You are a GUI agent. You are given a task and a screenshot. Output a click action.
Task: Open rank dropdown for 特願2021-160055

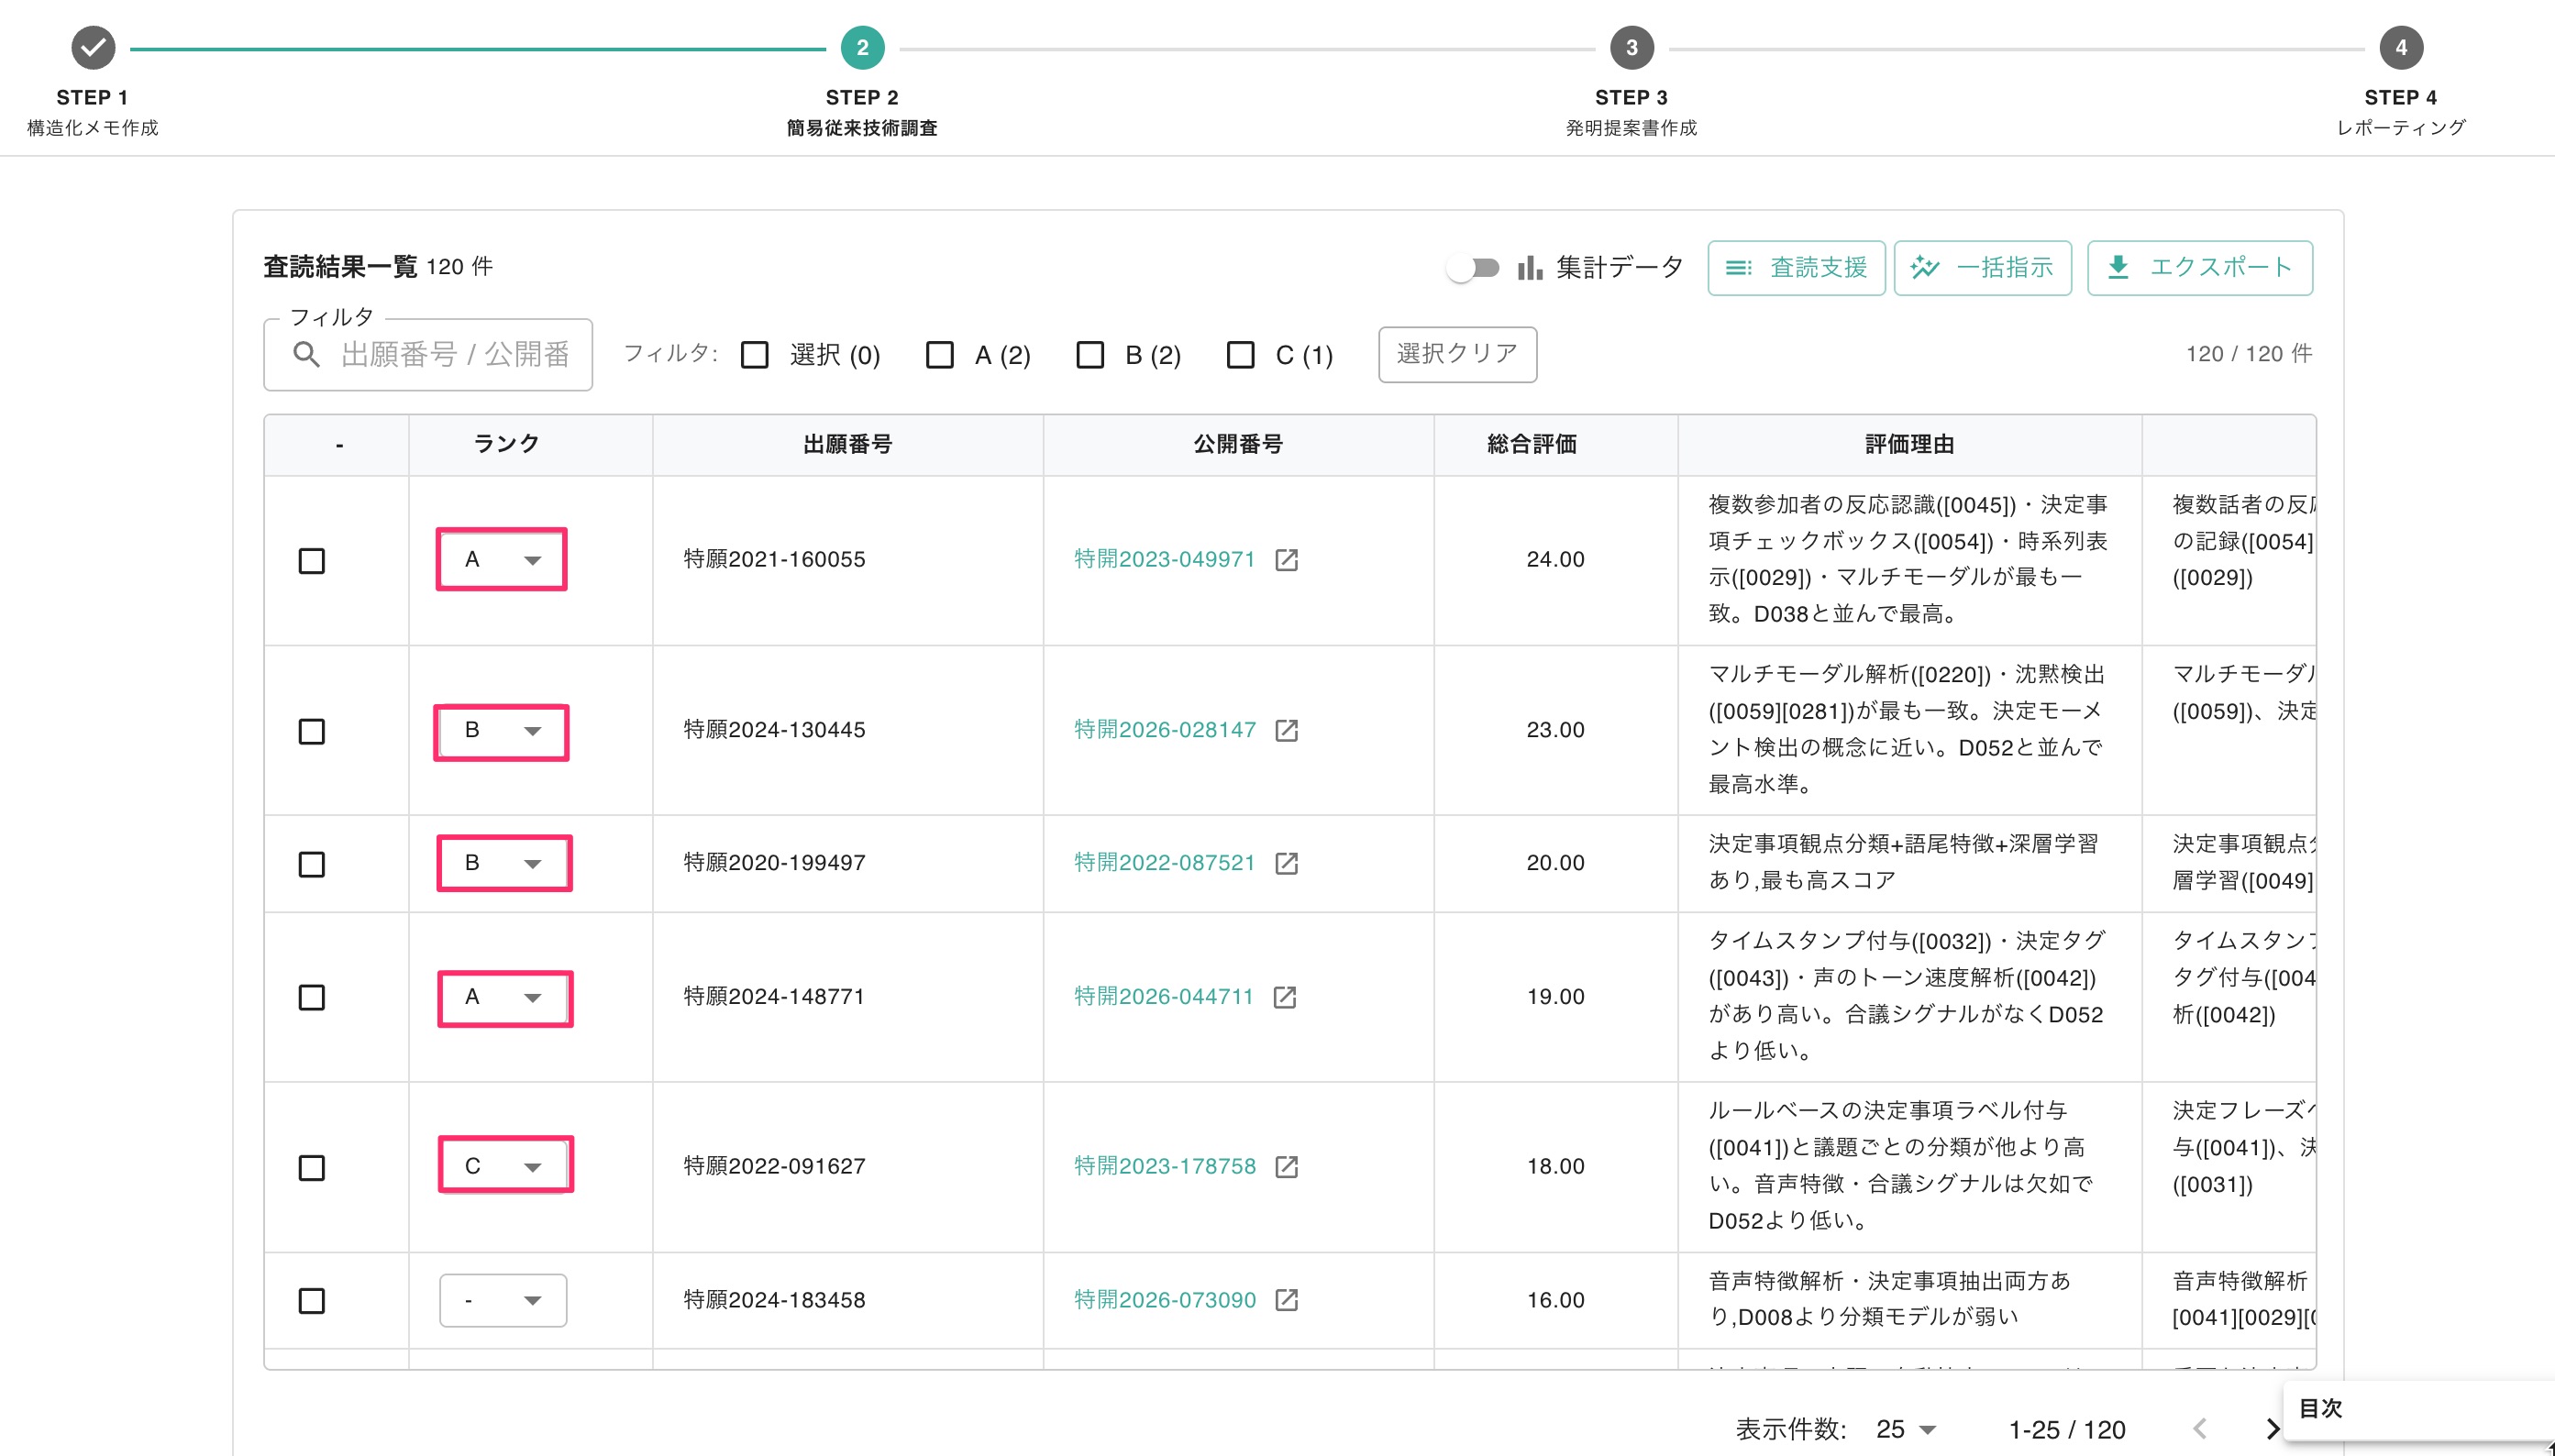pos(502,560)
